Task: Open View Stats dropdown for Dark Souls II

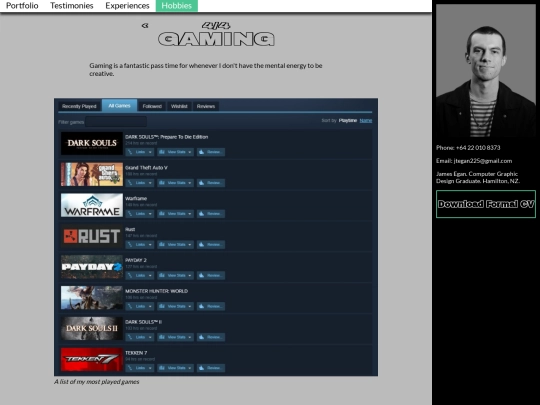Action: coord(175,337)
